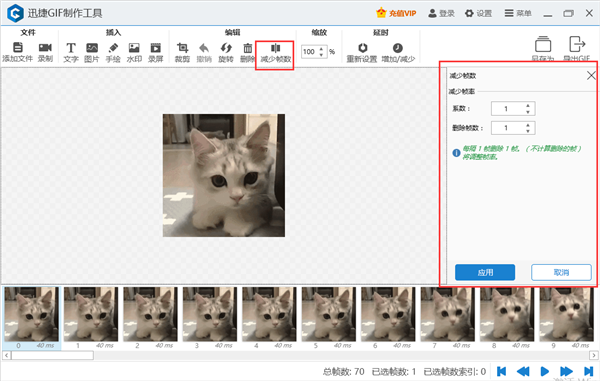Select frame 6 thumbnail
Viewport: 600px width, 381px height.
coord(388,314)
